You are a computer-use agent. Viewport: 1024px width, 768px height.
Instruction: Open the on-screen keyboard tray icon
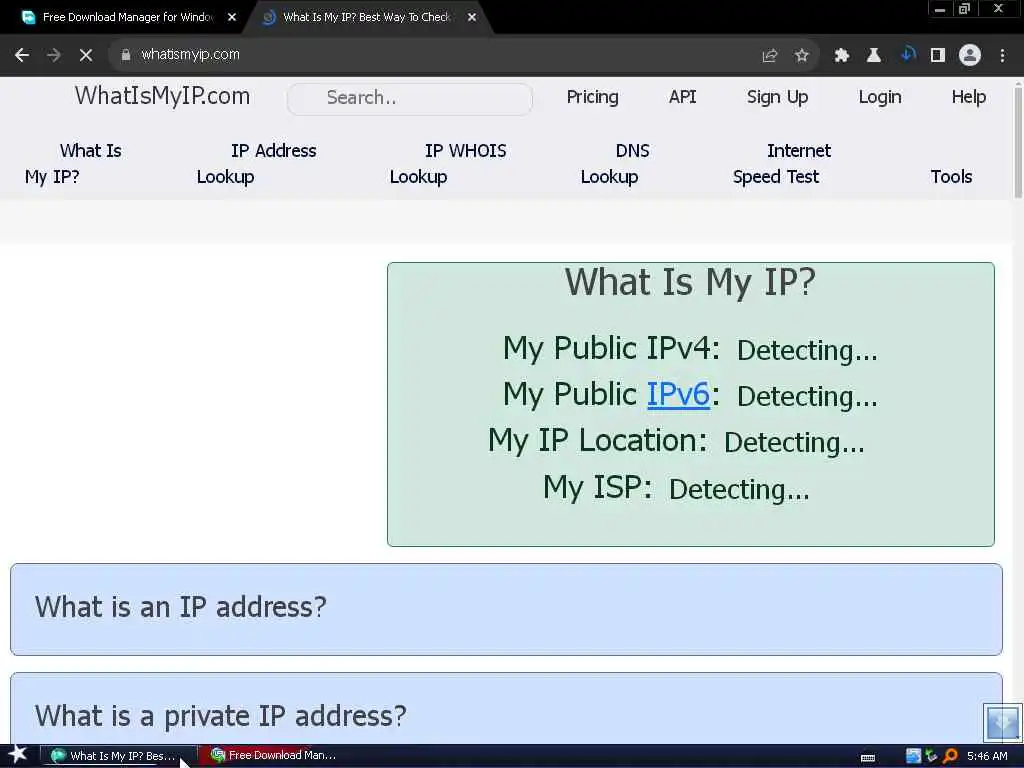point(868,757)
